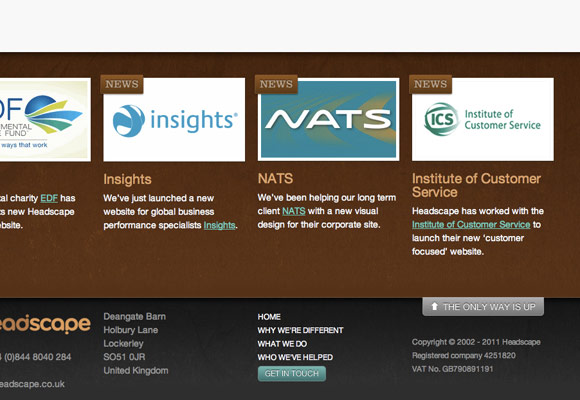The width and height of the screenshot is (580, 400).
Task: Click the NEWS tag above Insights
Action: pyautogui.click(x=122, y=84)
